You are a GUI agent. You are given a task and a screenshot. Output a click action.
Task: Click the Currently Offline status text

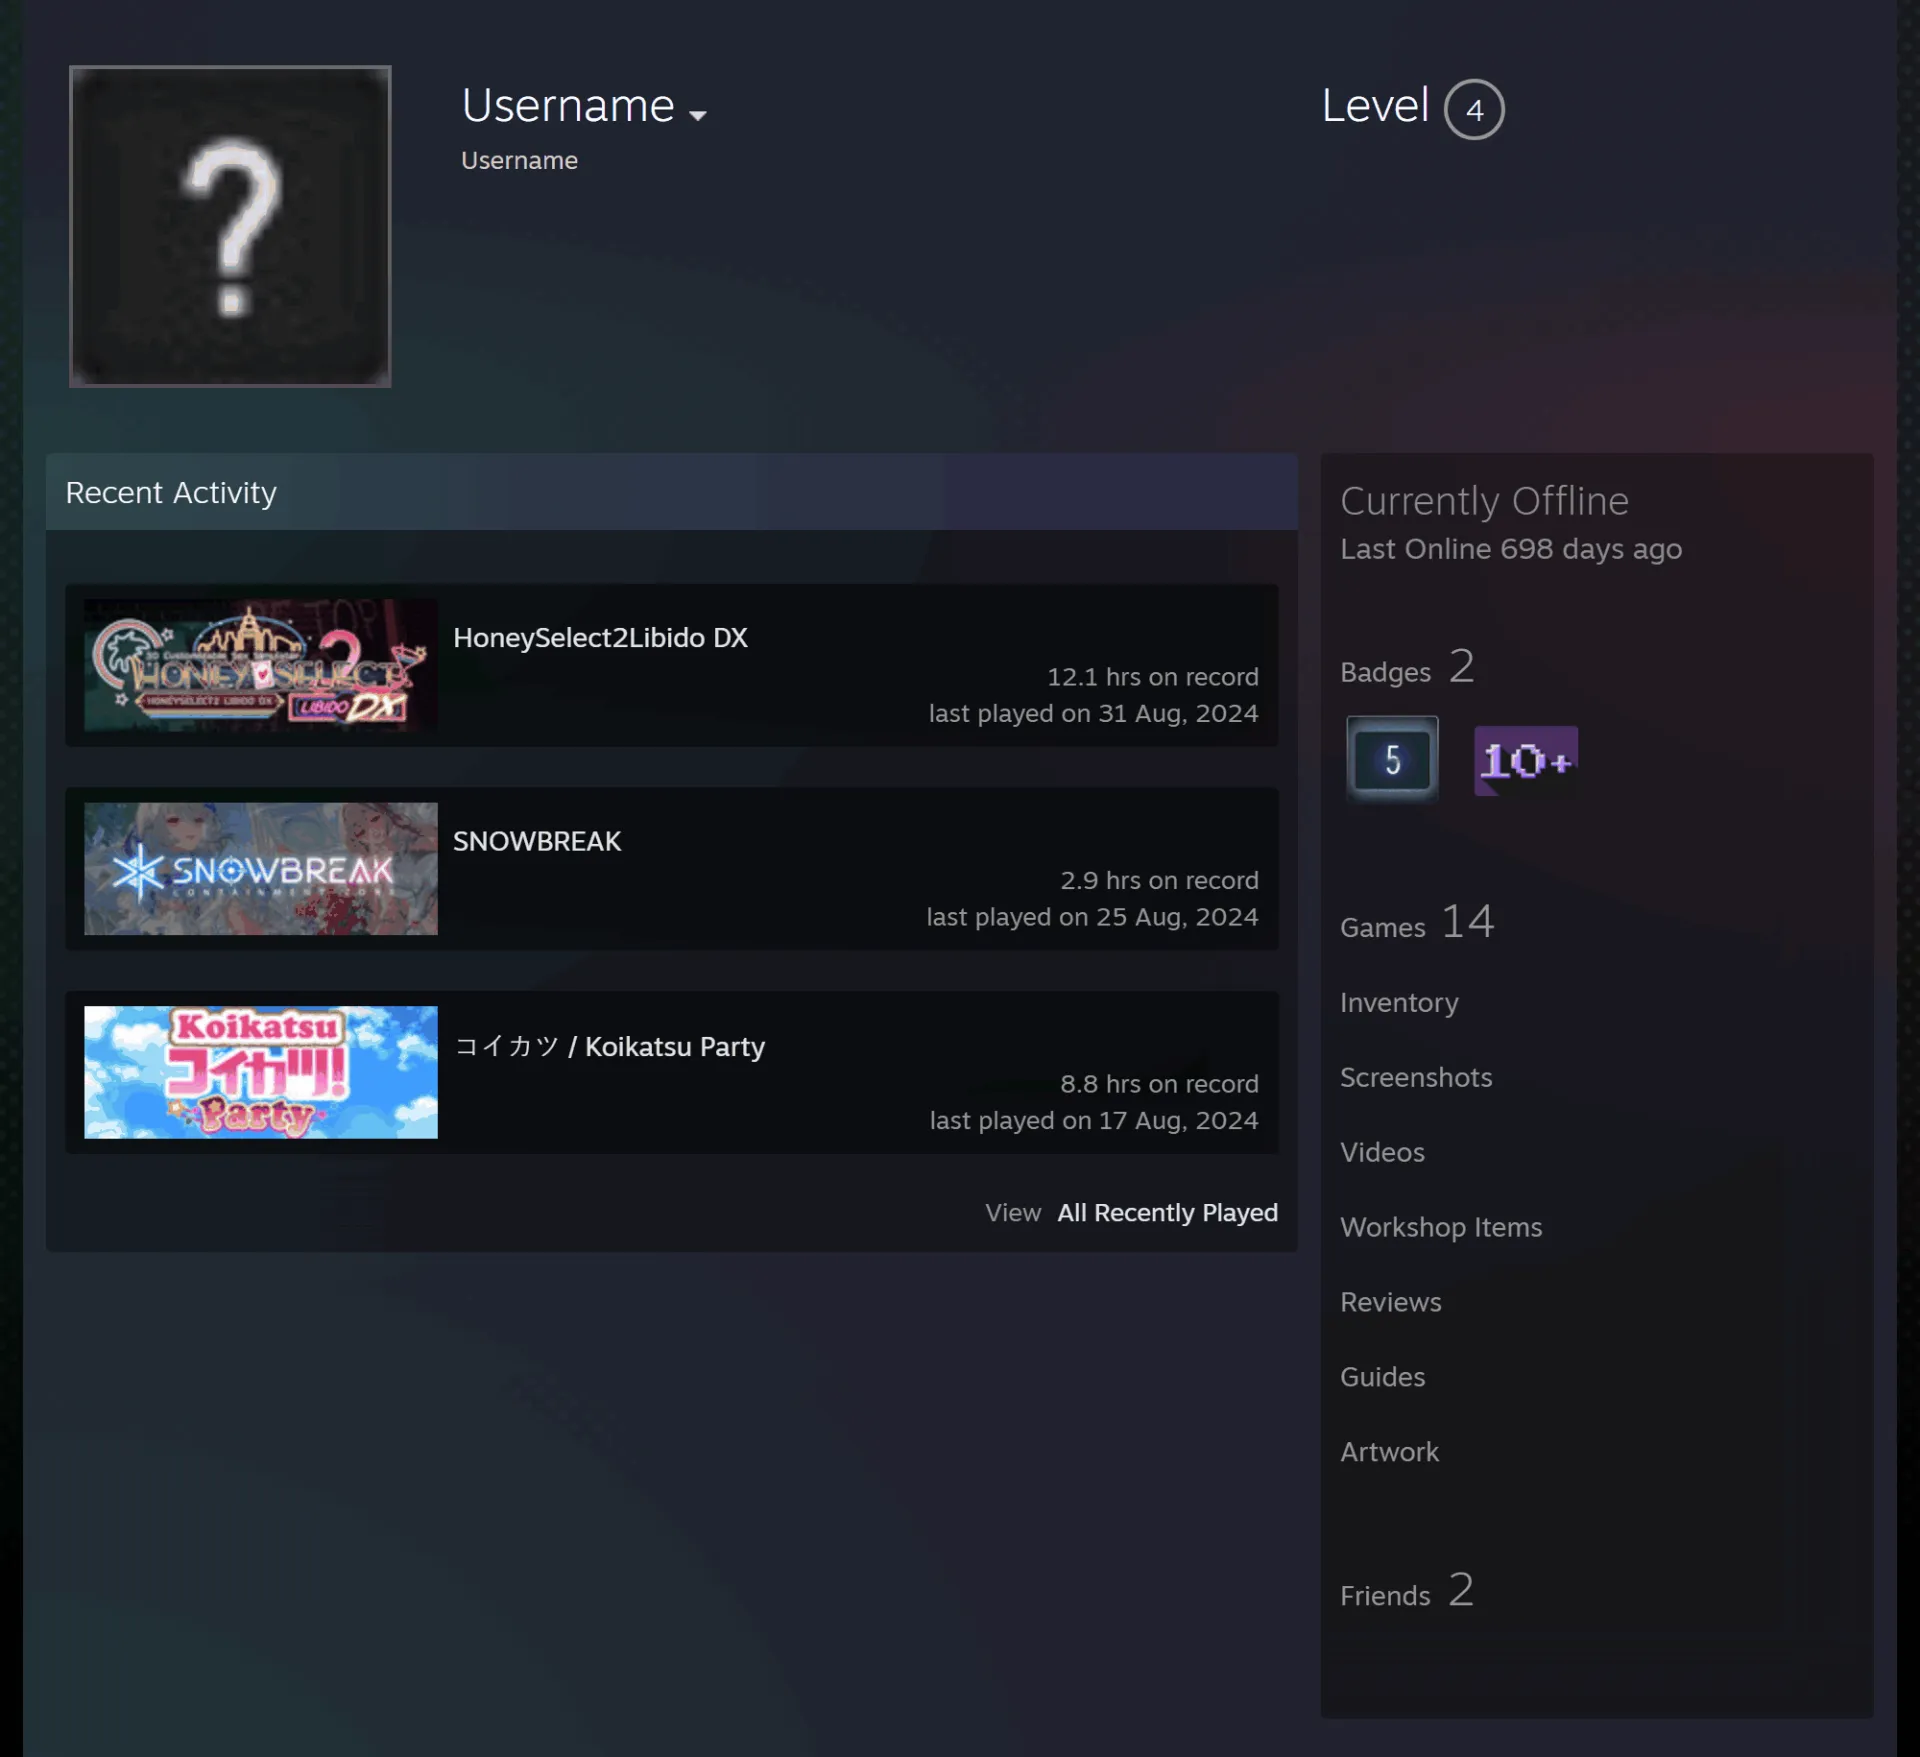1484,501
